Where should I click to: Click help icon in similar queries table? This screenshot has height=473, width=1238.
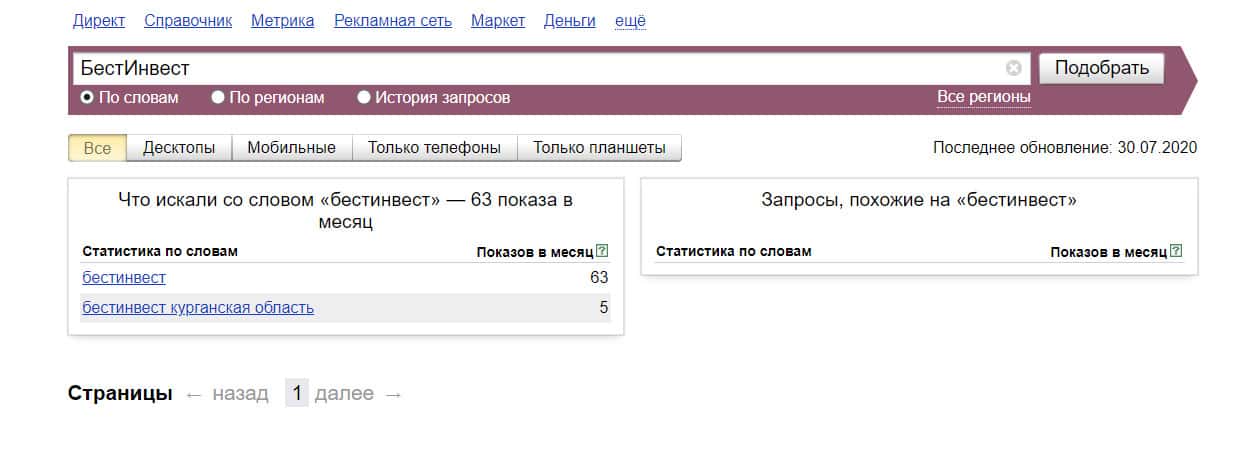tap(1176, 251)
